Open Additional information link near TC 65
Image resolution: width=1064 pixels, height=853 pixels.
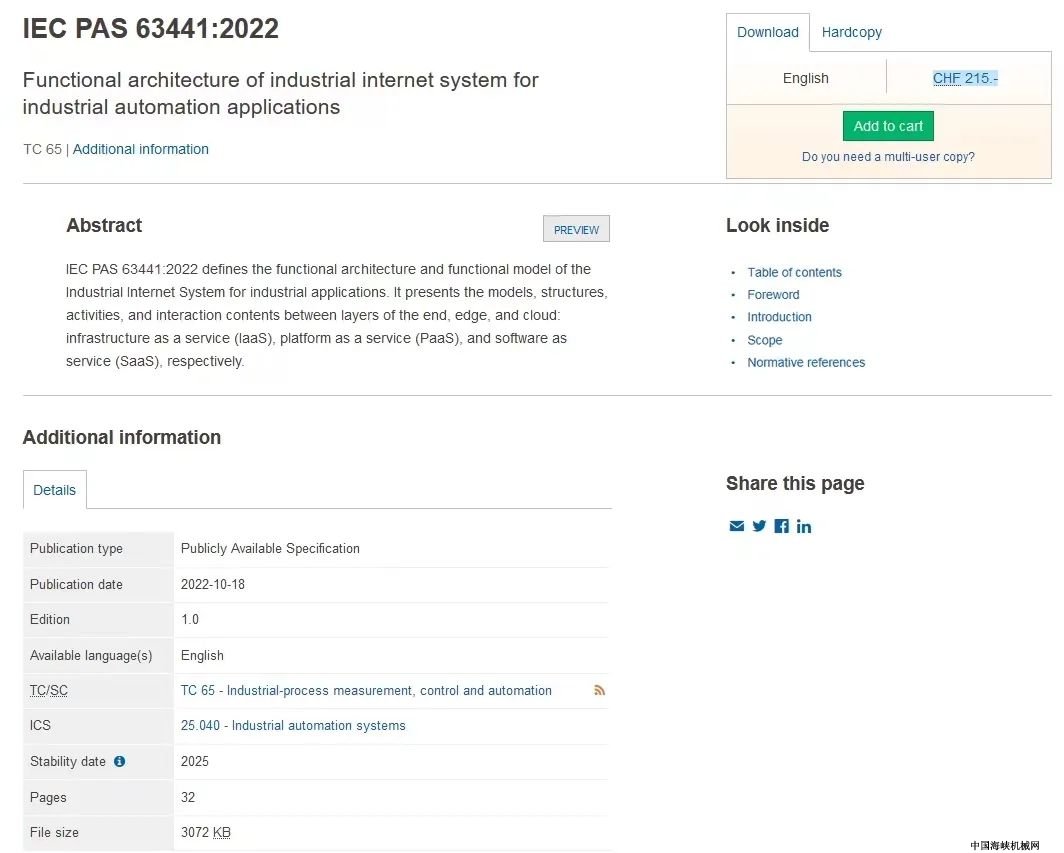140,149
